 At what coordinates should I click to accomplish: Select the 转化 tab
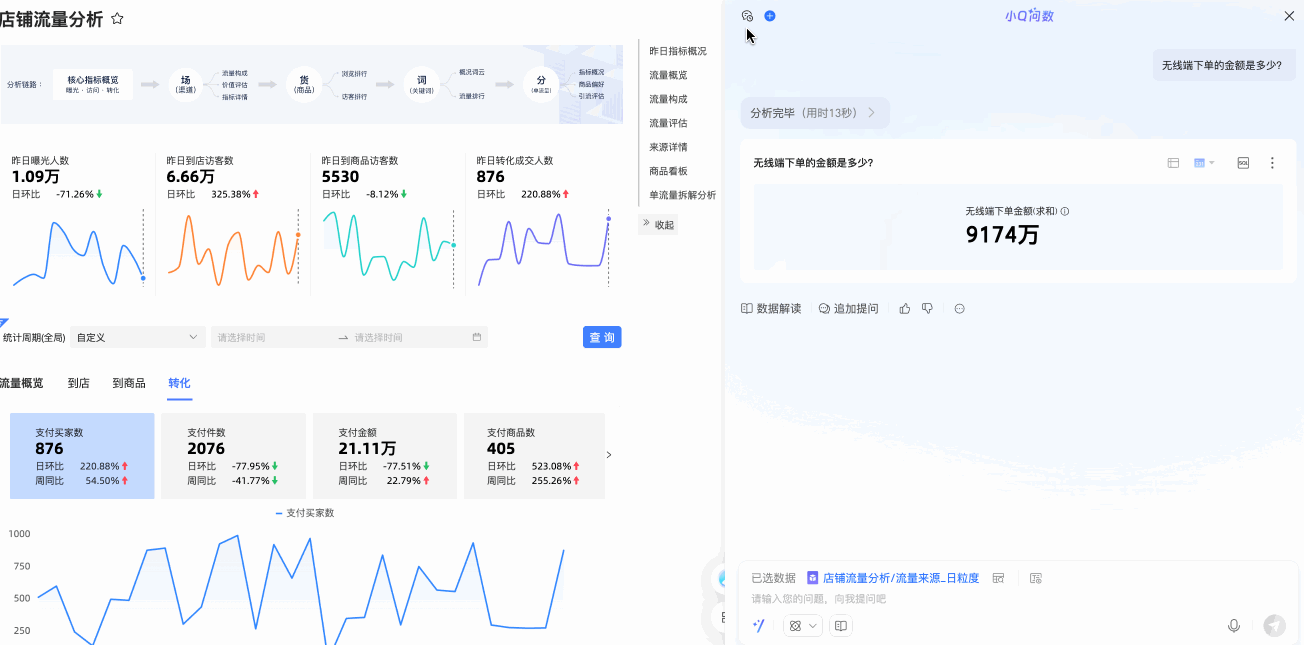(179, 383)
